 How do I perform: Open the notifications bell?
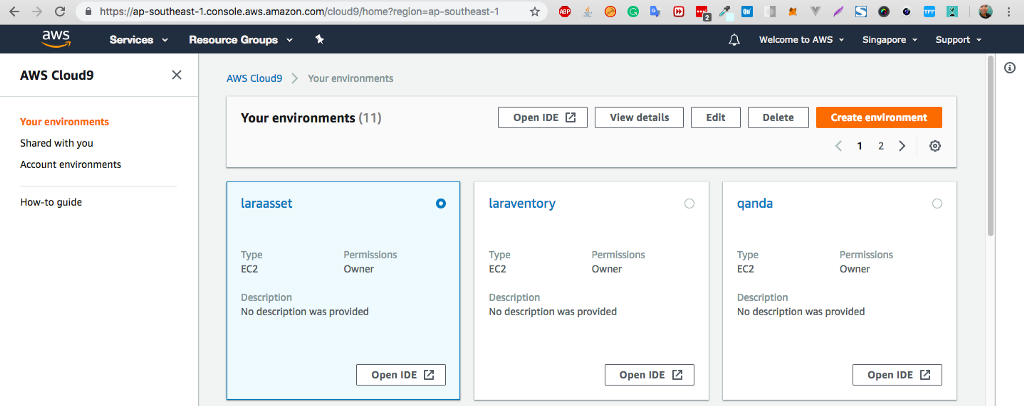click(734, 40)
